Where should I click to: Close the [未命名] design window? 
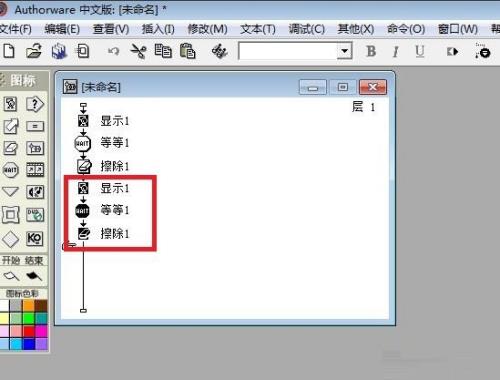coord(373,87)
